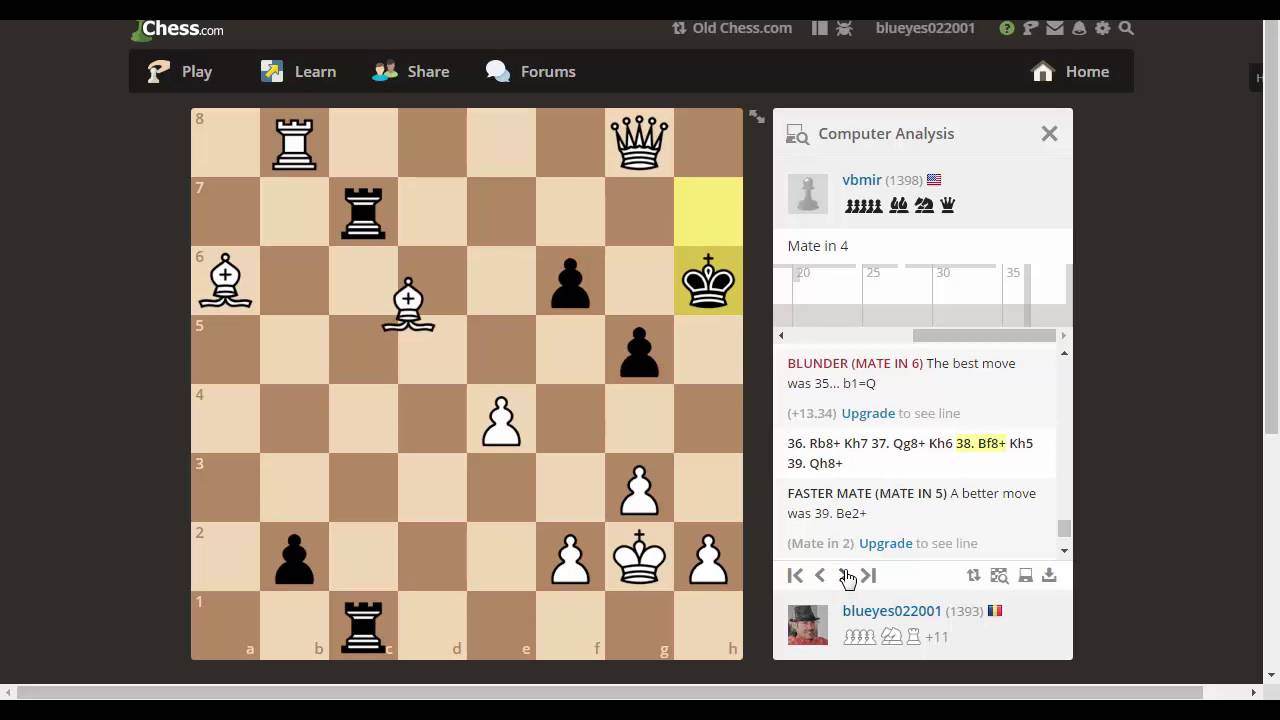Open vbmir player profile link
This screenshot has width=1280, height=720.
point(862,180)
